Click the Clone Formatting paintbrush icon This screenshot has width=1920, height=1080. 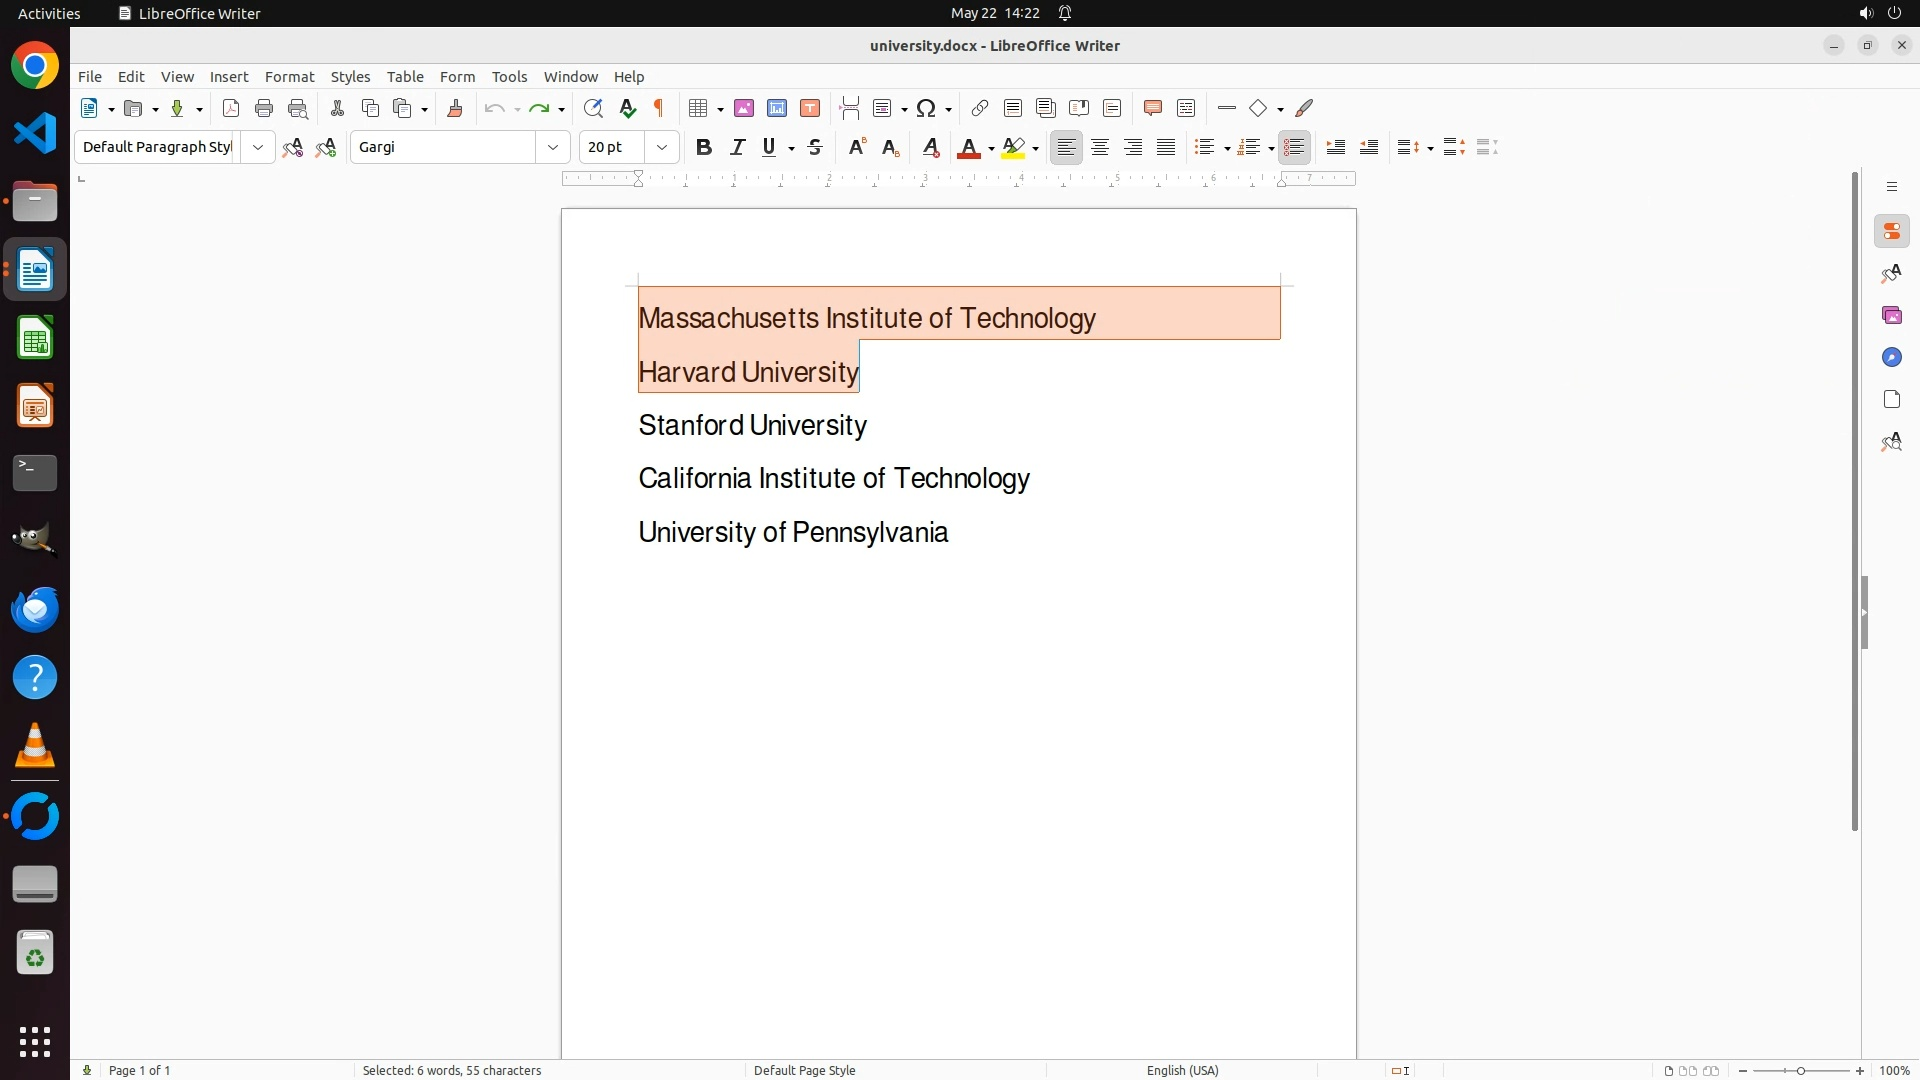point(455,108)
